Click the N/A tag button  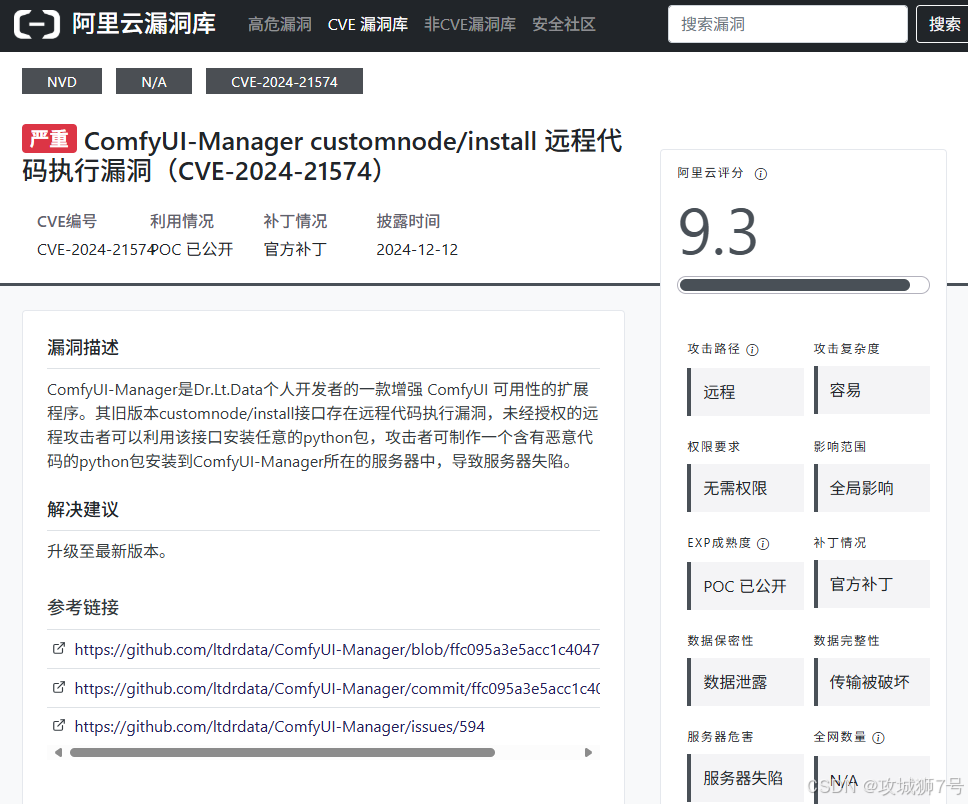154,82
